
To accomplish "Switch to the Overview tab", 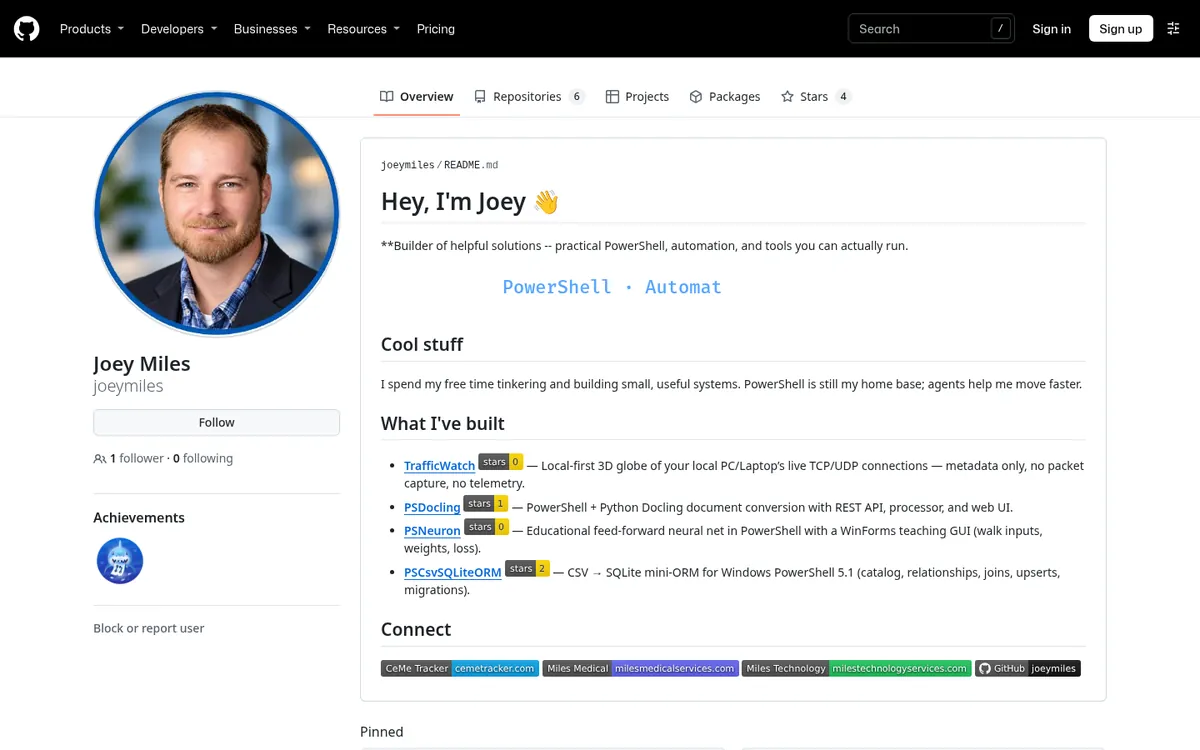I will pos(417,97).
